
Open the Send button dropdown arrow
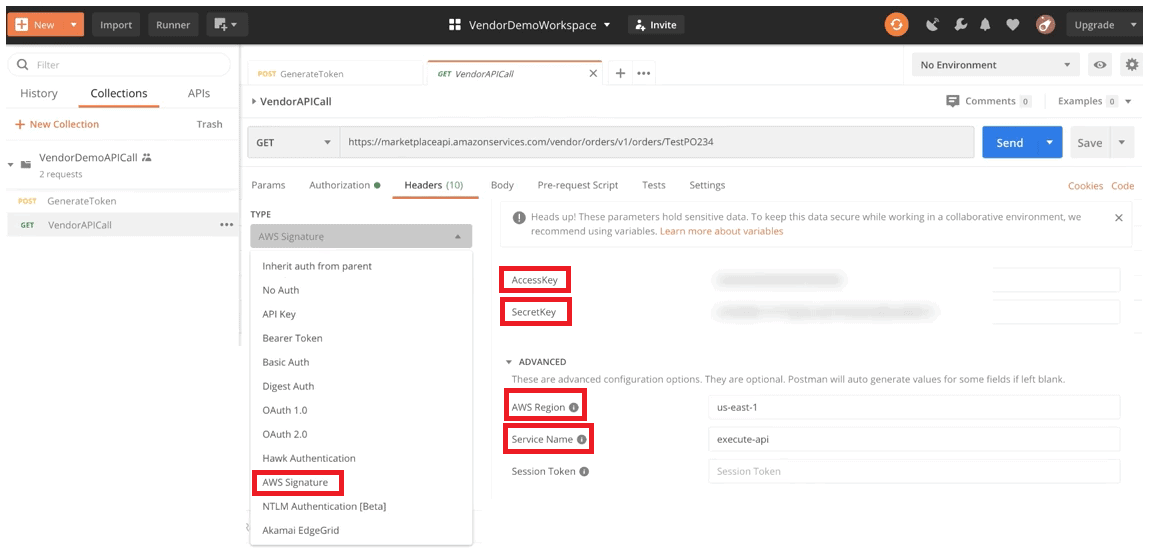point(1050,142)
